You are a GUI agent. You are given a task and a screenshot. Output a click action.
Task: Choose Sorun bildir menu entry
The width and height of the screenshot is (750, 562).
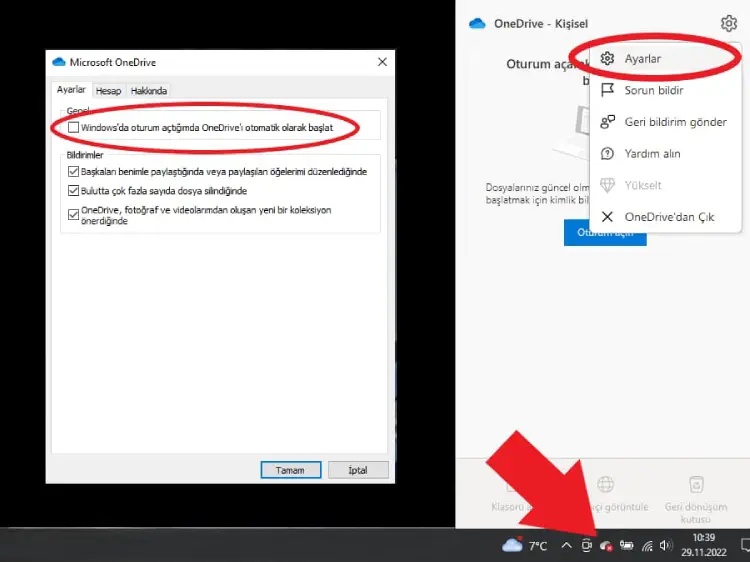click(x=665, y=90)
